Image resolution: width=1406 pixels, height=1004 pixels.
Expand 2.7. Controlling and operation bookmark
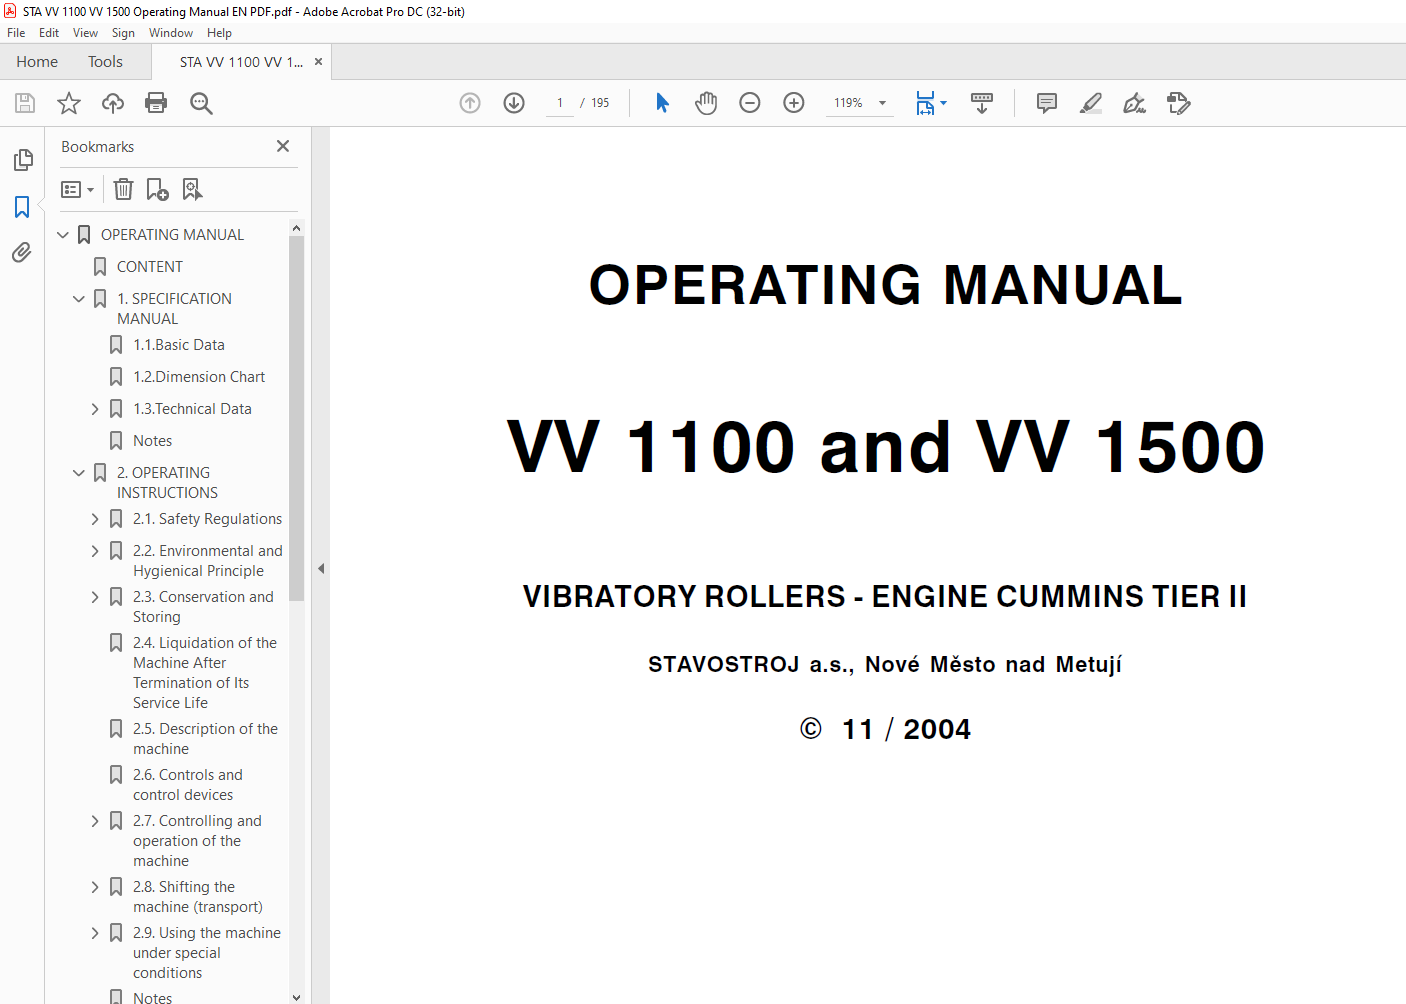[x=95, y=821]
